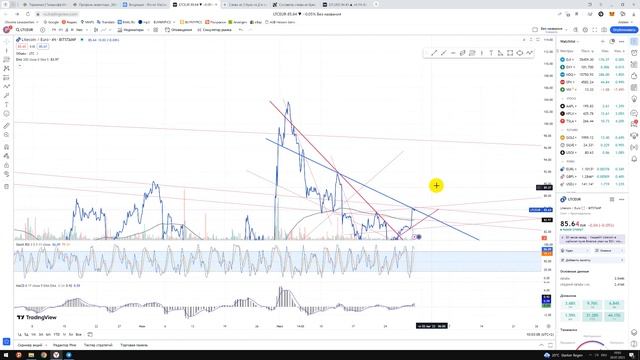The height and width of the screenshot is (360, 640).
Task: Open the unnamed layout dropdown arrow
Action: (x=566, y=30)
